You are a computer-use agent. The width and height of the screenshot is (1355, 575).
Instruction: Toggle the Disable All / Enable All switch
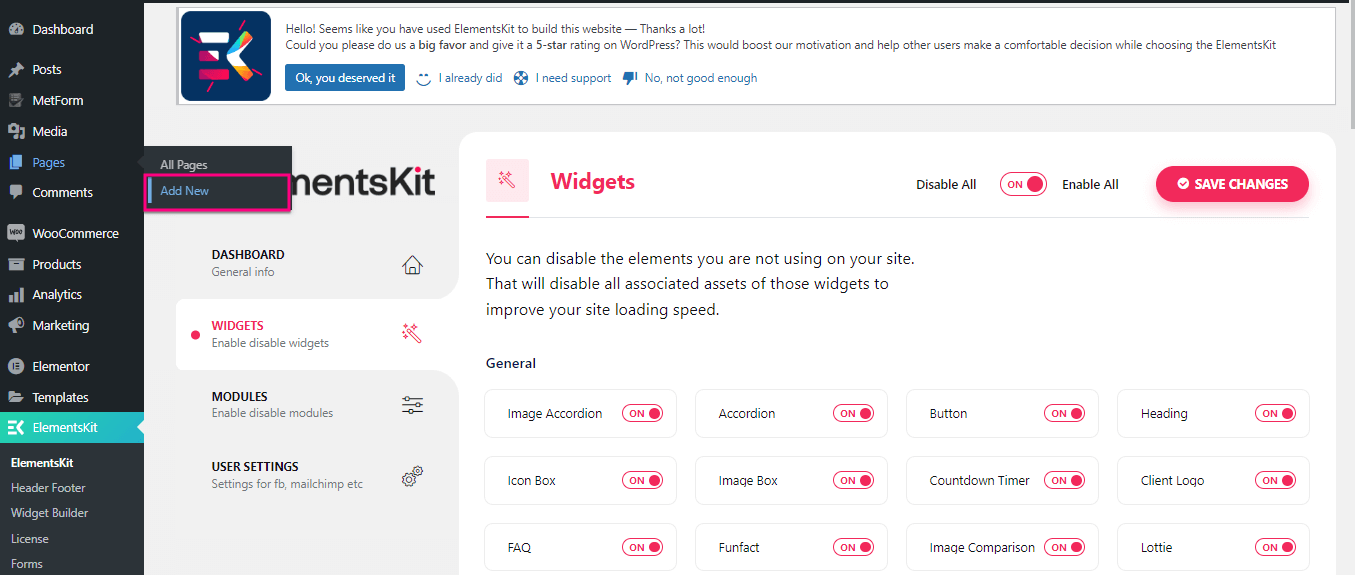click(x=1023, y=184)
